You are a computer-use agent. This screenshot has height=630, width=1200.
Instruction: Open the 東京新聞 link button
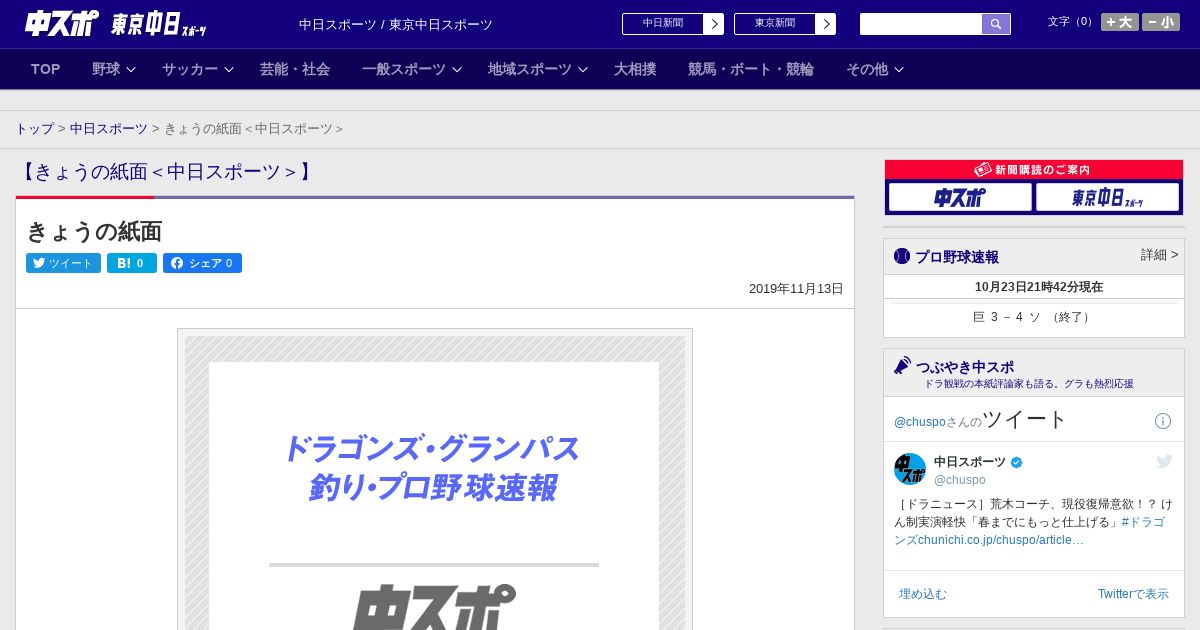(x=775, y=24)
